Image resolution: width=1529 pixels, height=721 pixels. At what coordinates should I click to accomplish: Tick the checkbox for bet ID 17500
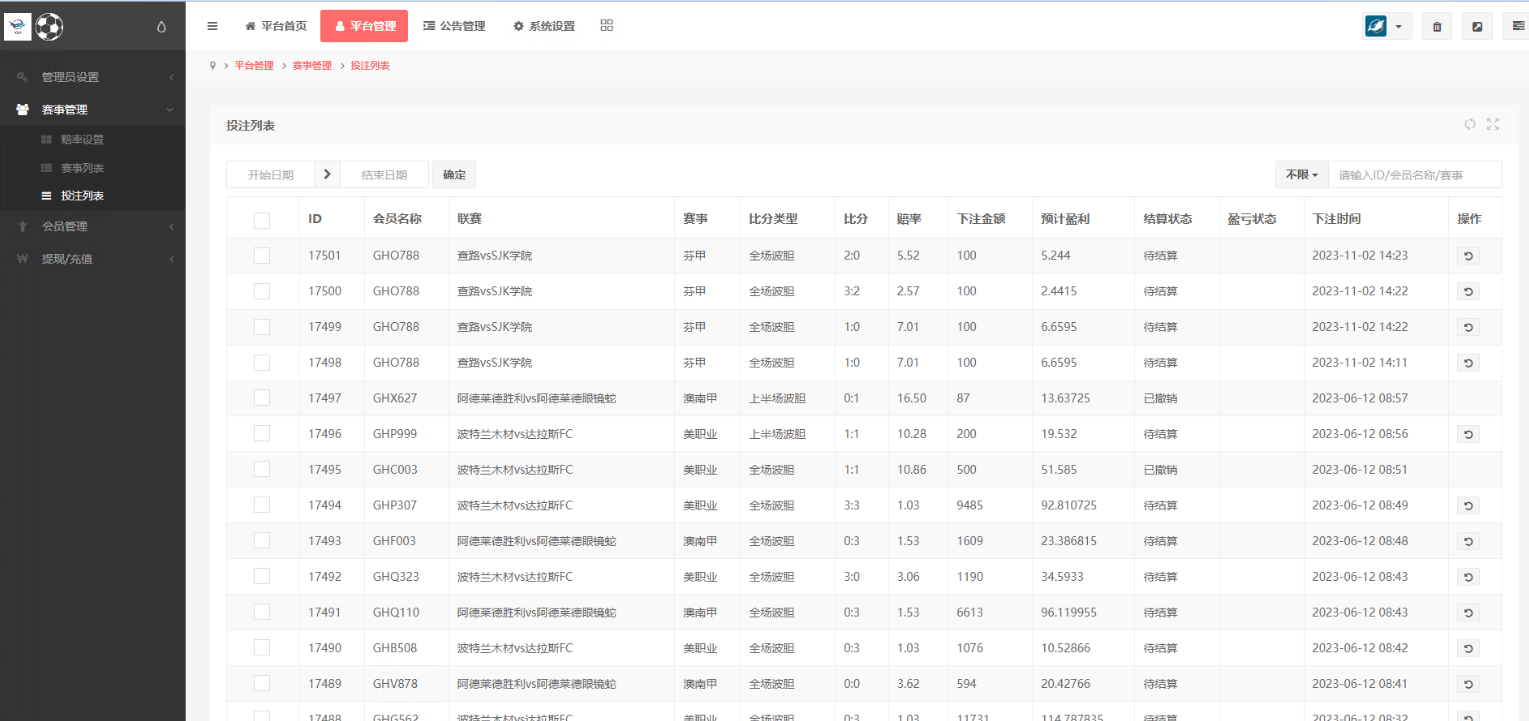coord(262,291)
